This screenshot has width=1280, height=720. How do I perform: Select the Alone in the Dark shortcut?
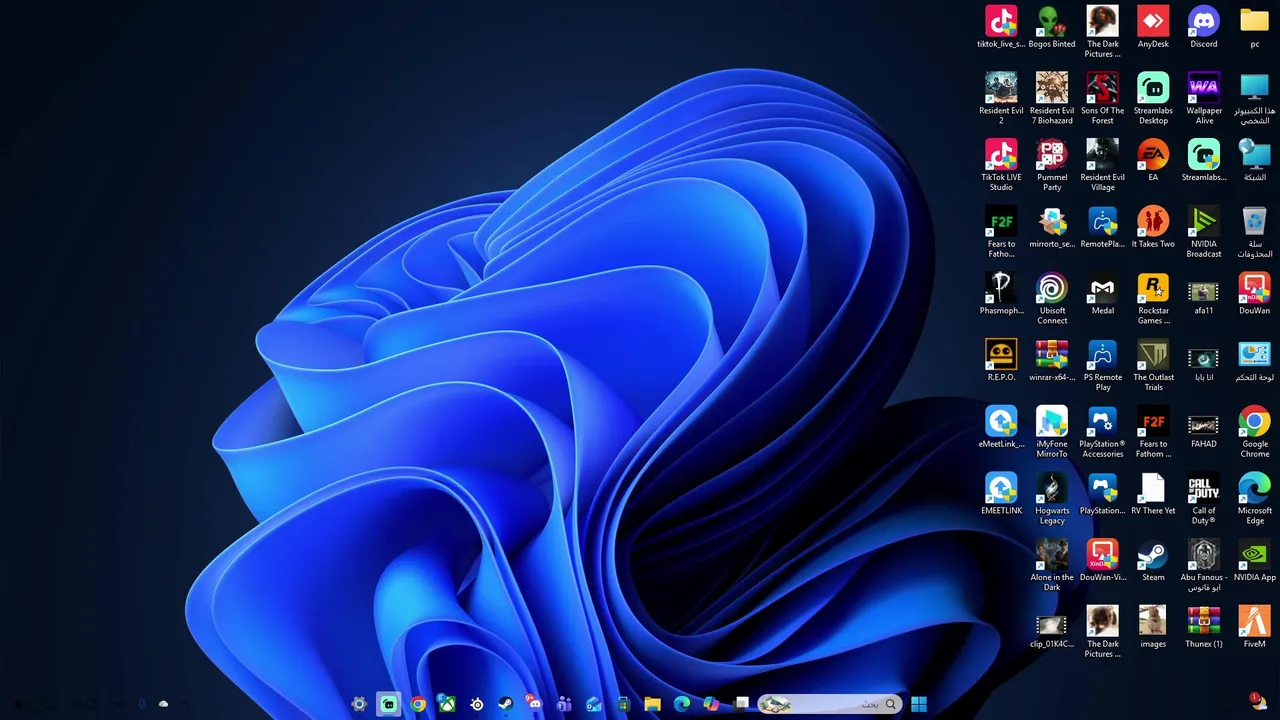1052,565
